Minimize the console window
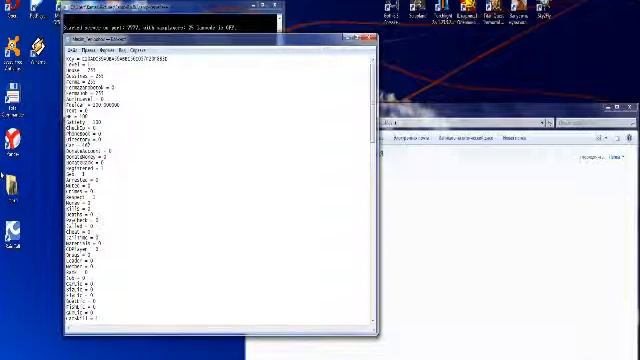Screen dimensions: 640x360 point(254,5)
